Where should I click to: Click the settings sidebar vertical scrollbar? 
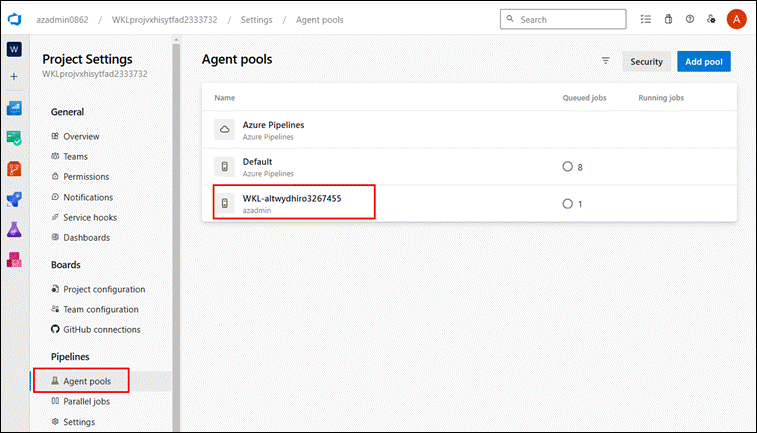point(176,237)
